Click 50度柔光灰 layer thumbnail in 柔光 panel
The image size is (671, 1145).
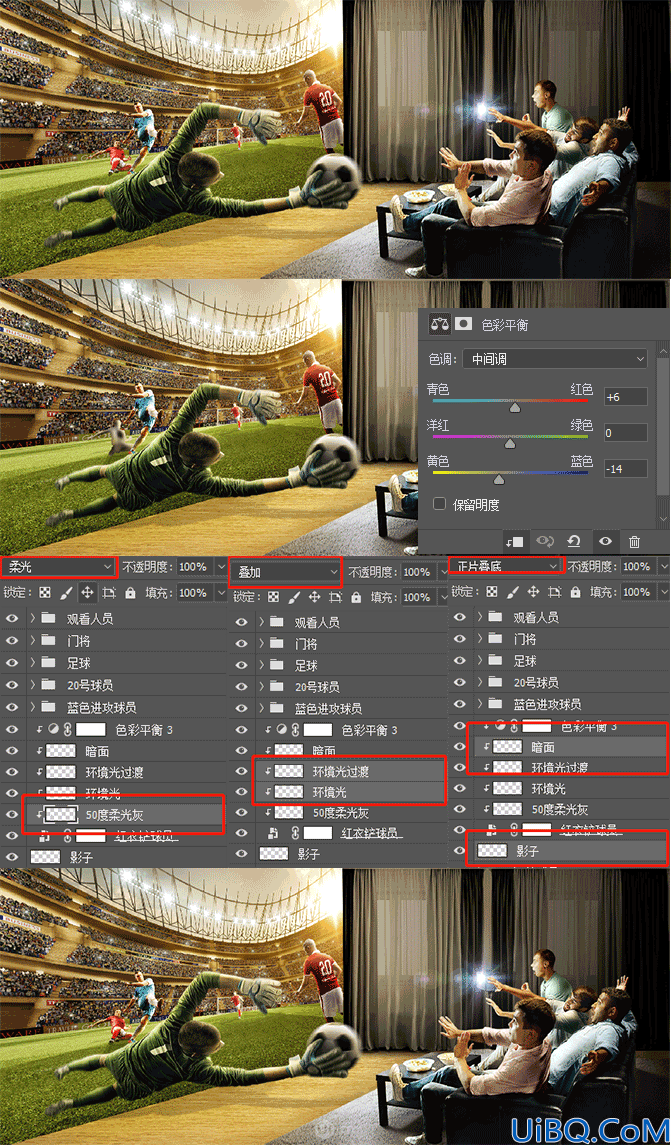point(61,813)
